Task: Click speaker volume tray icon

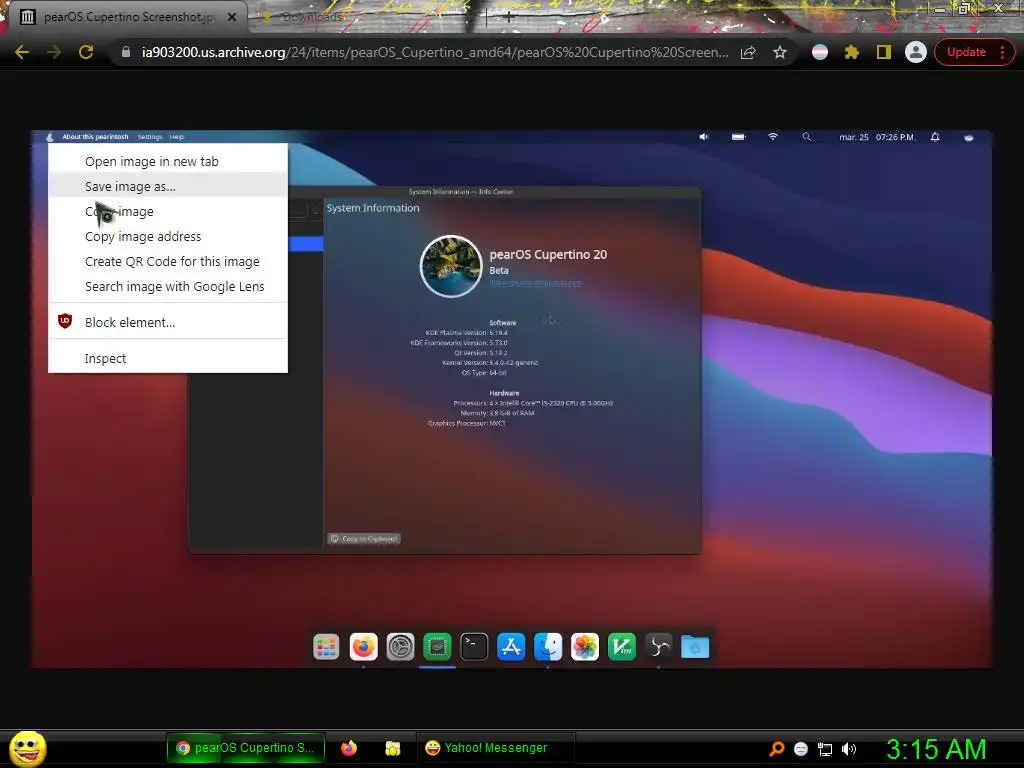Action: 849,749
